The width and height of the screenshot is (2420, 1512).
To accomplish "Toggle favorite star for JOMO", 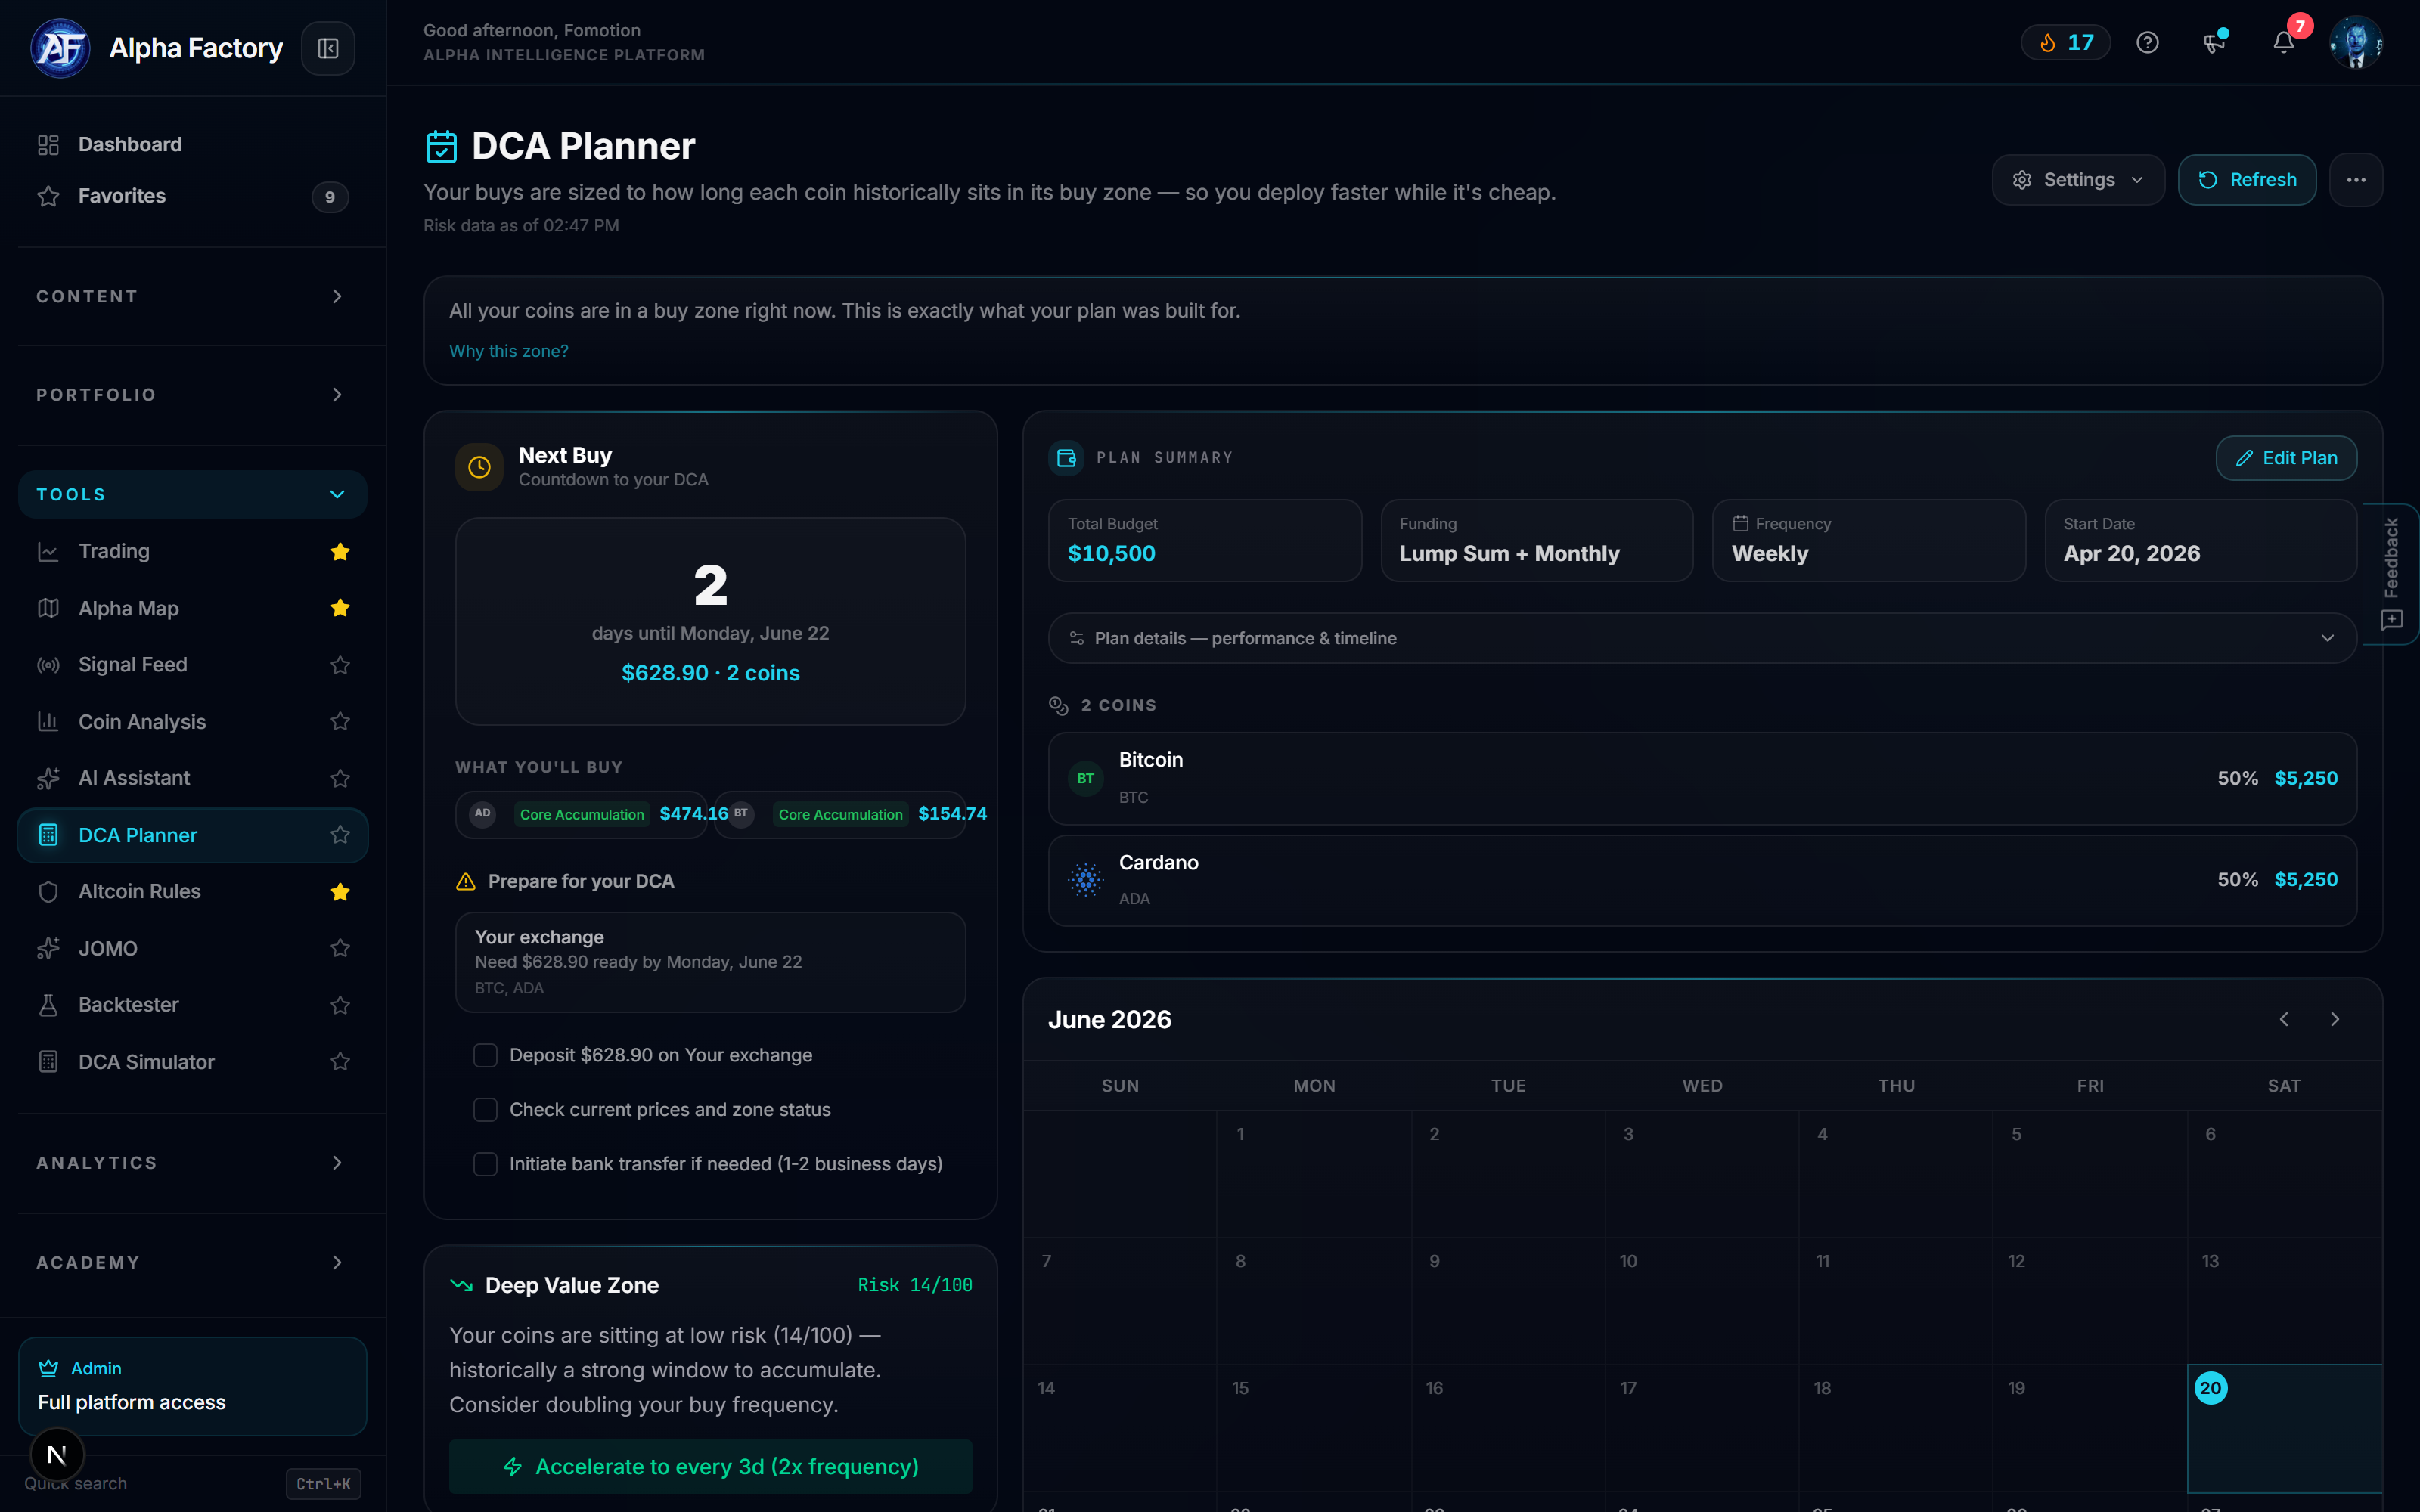I will tap(340, 948).
